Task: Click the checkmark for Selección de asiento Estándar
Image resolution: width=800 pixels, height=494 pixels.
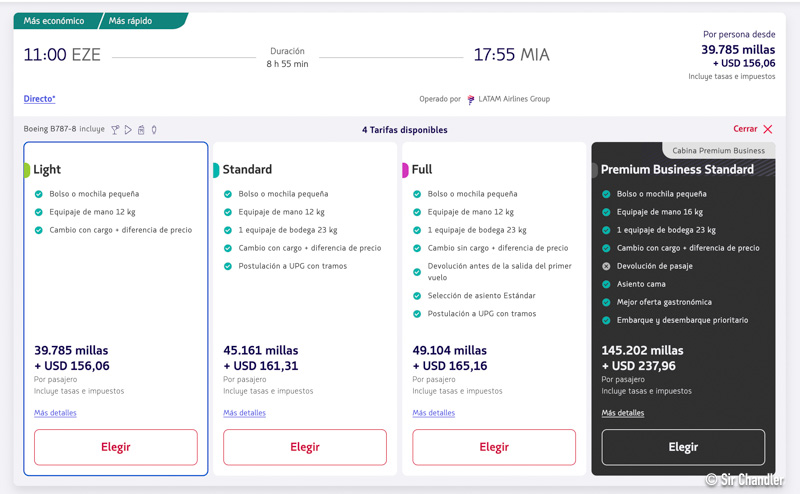Action: [417, 296]
